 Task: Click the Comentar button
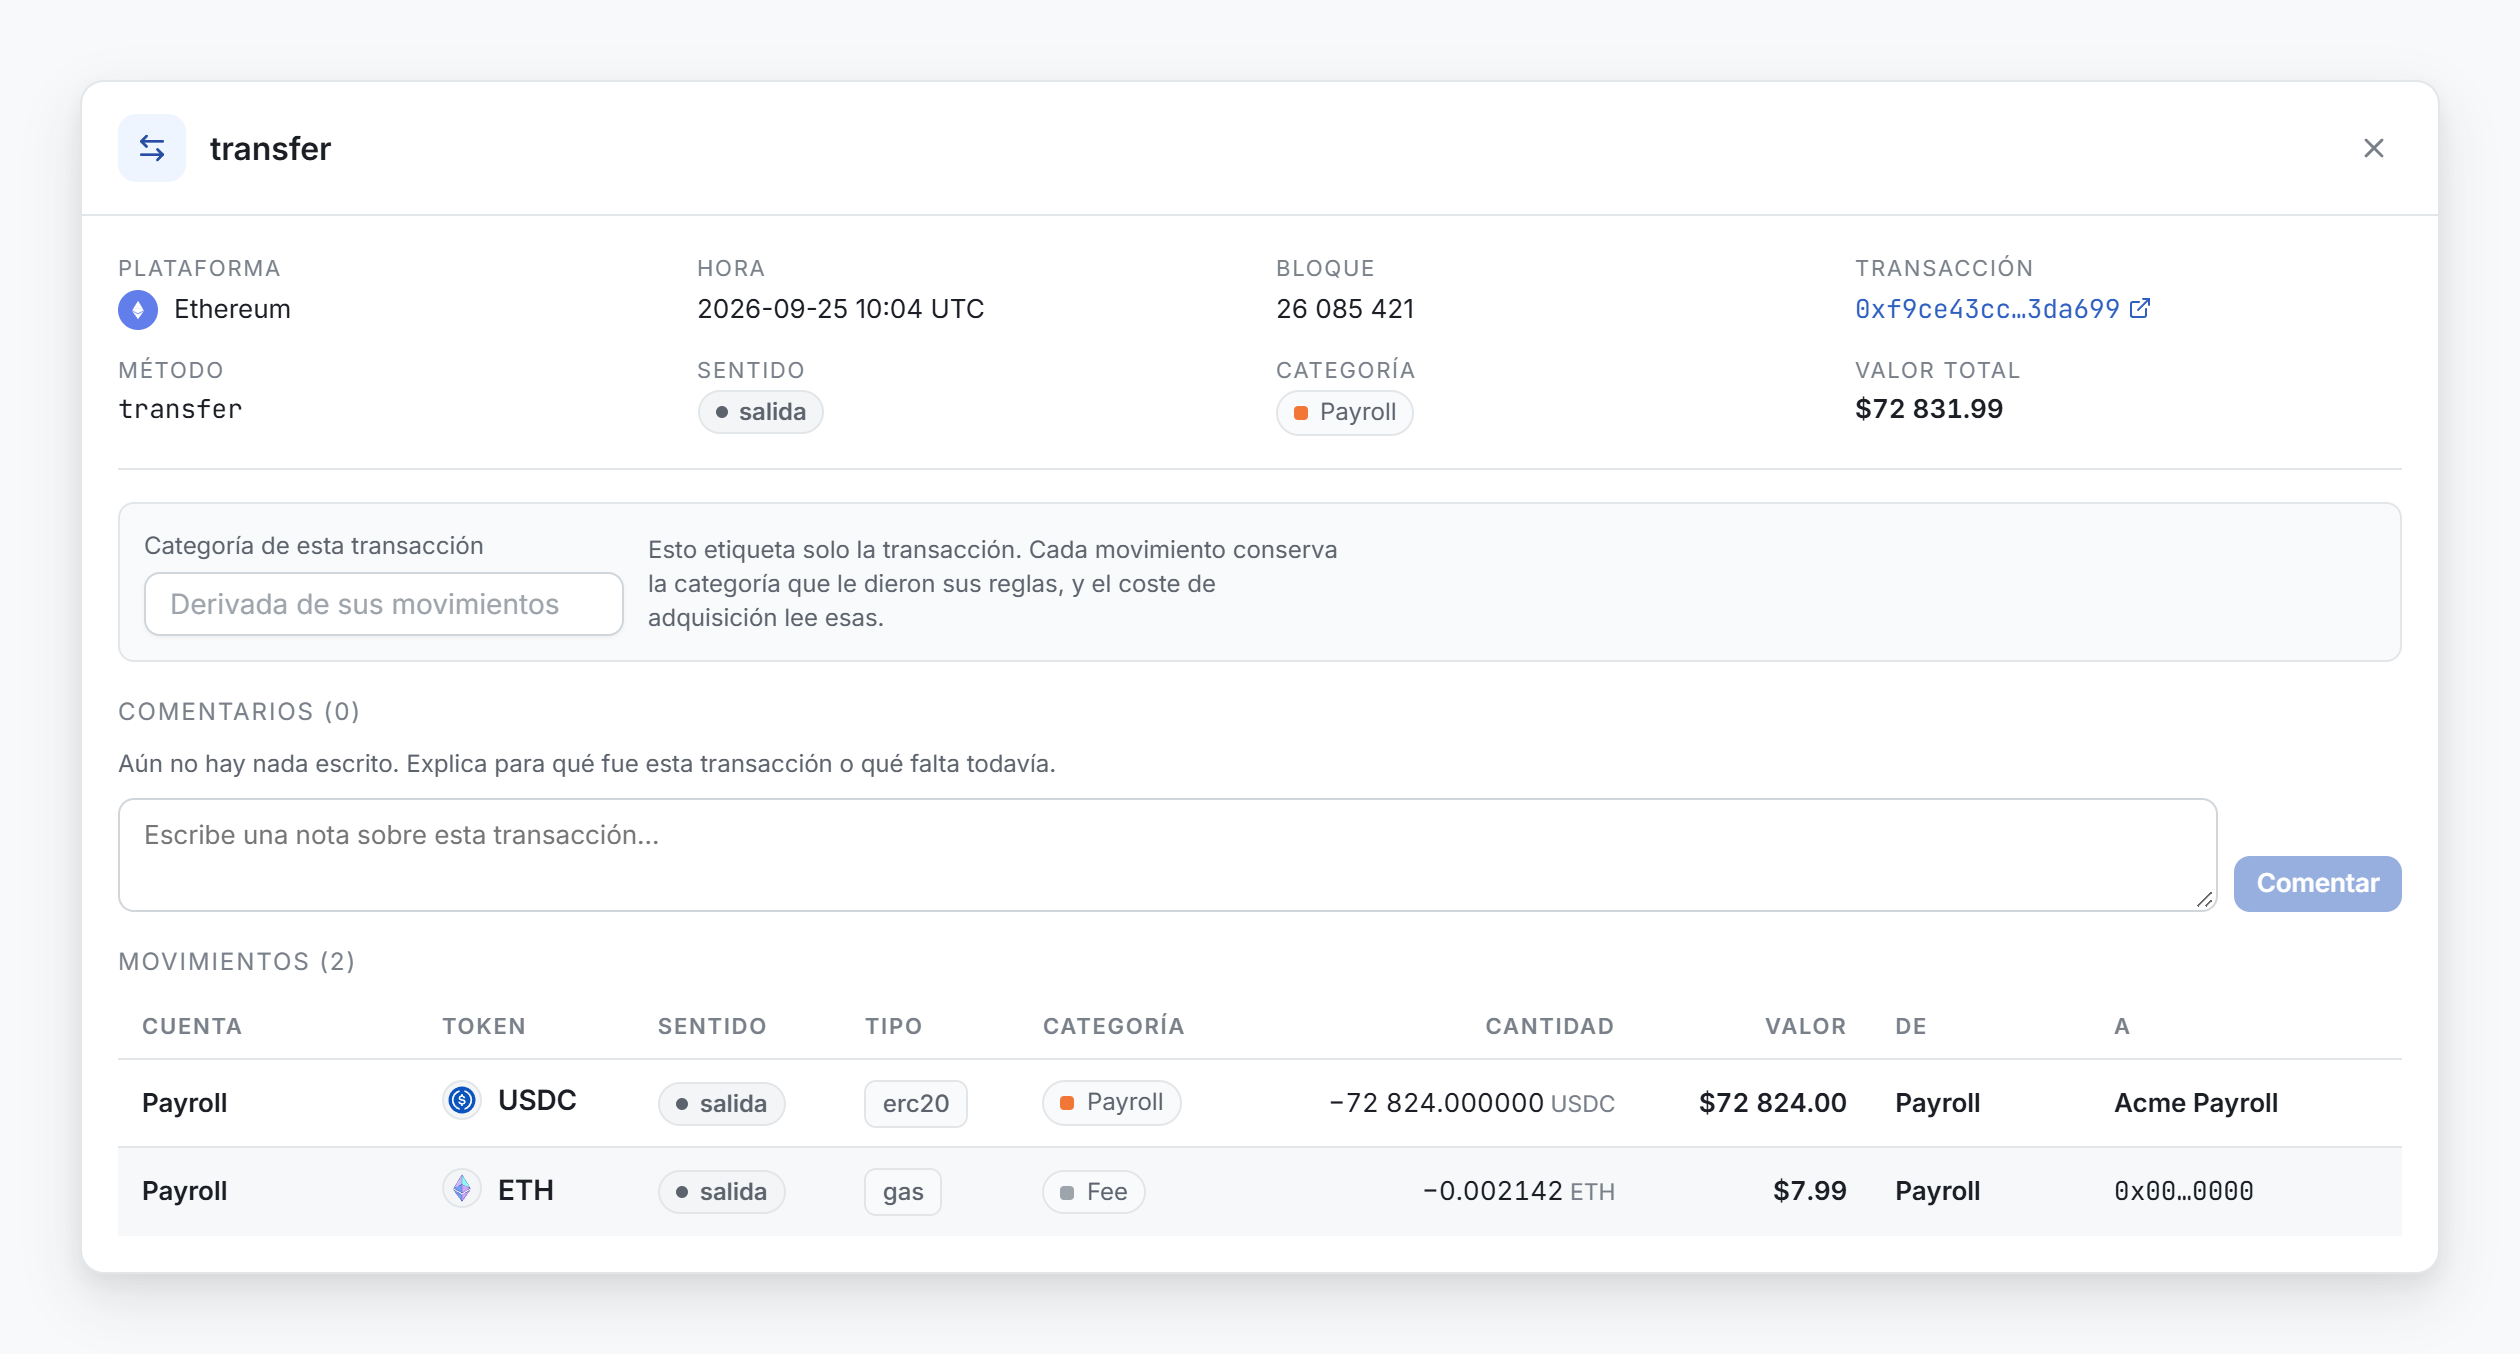tap(2317, 883)
